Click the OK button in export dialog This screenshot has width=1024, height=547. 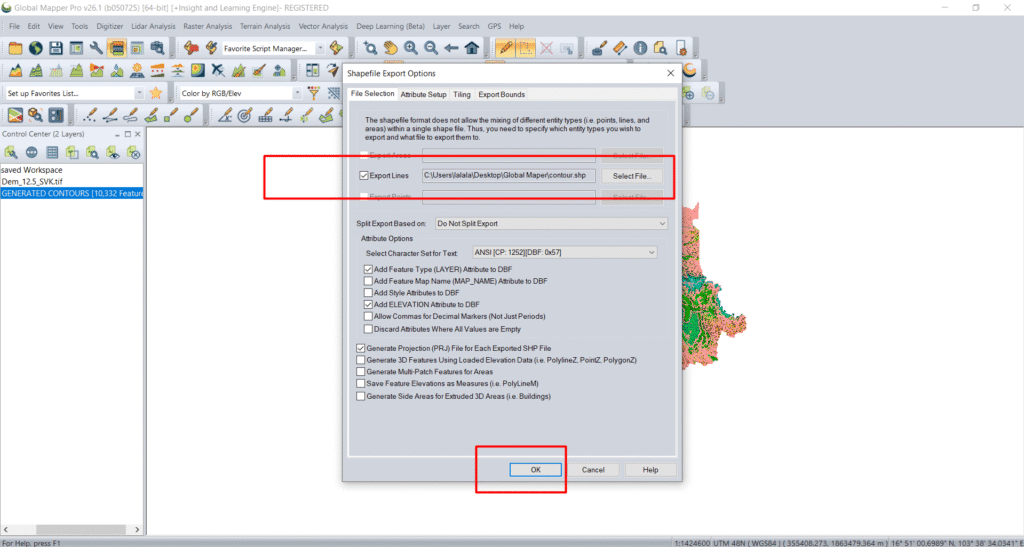(x=536, y=470)
